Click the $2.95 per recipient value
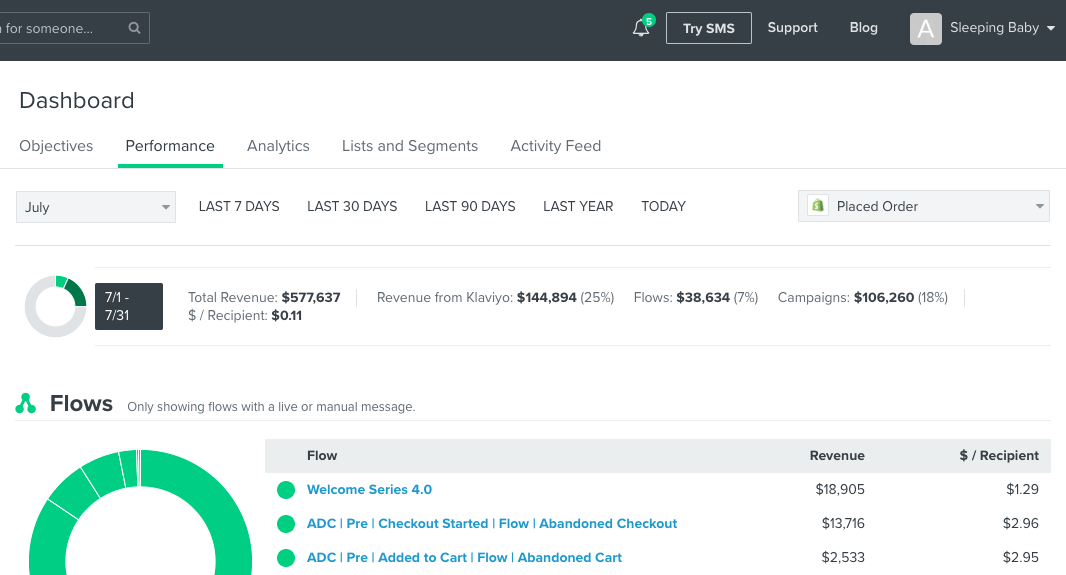The width and height of the screenshot is (1066, 575). pyautogui.click(x=1020, y=557)
